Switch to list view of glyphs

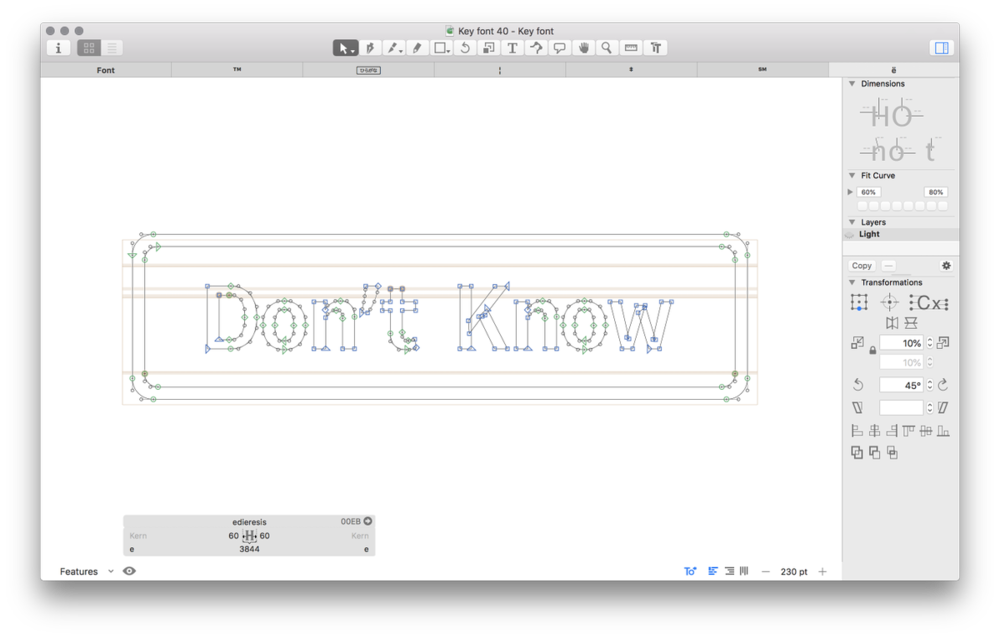112,48
